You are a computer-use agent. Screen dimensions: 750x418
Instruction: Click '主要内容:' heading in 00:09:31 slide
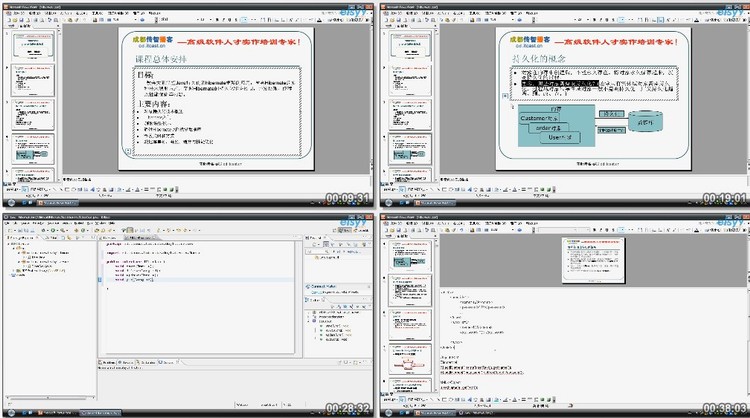[154, 103]
